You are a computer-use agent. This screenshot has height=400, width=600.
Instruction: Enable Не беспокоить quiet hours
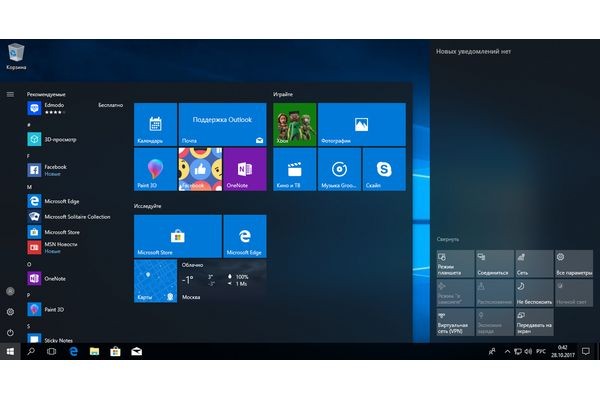pos(534,293)
